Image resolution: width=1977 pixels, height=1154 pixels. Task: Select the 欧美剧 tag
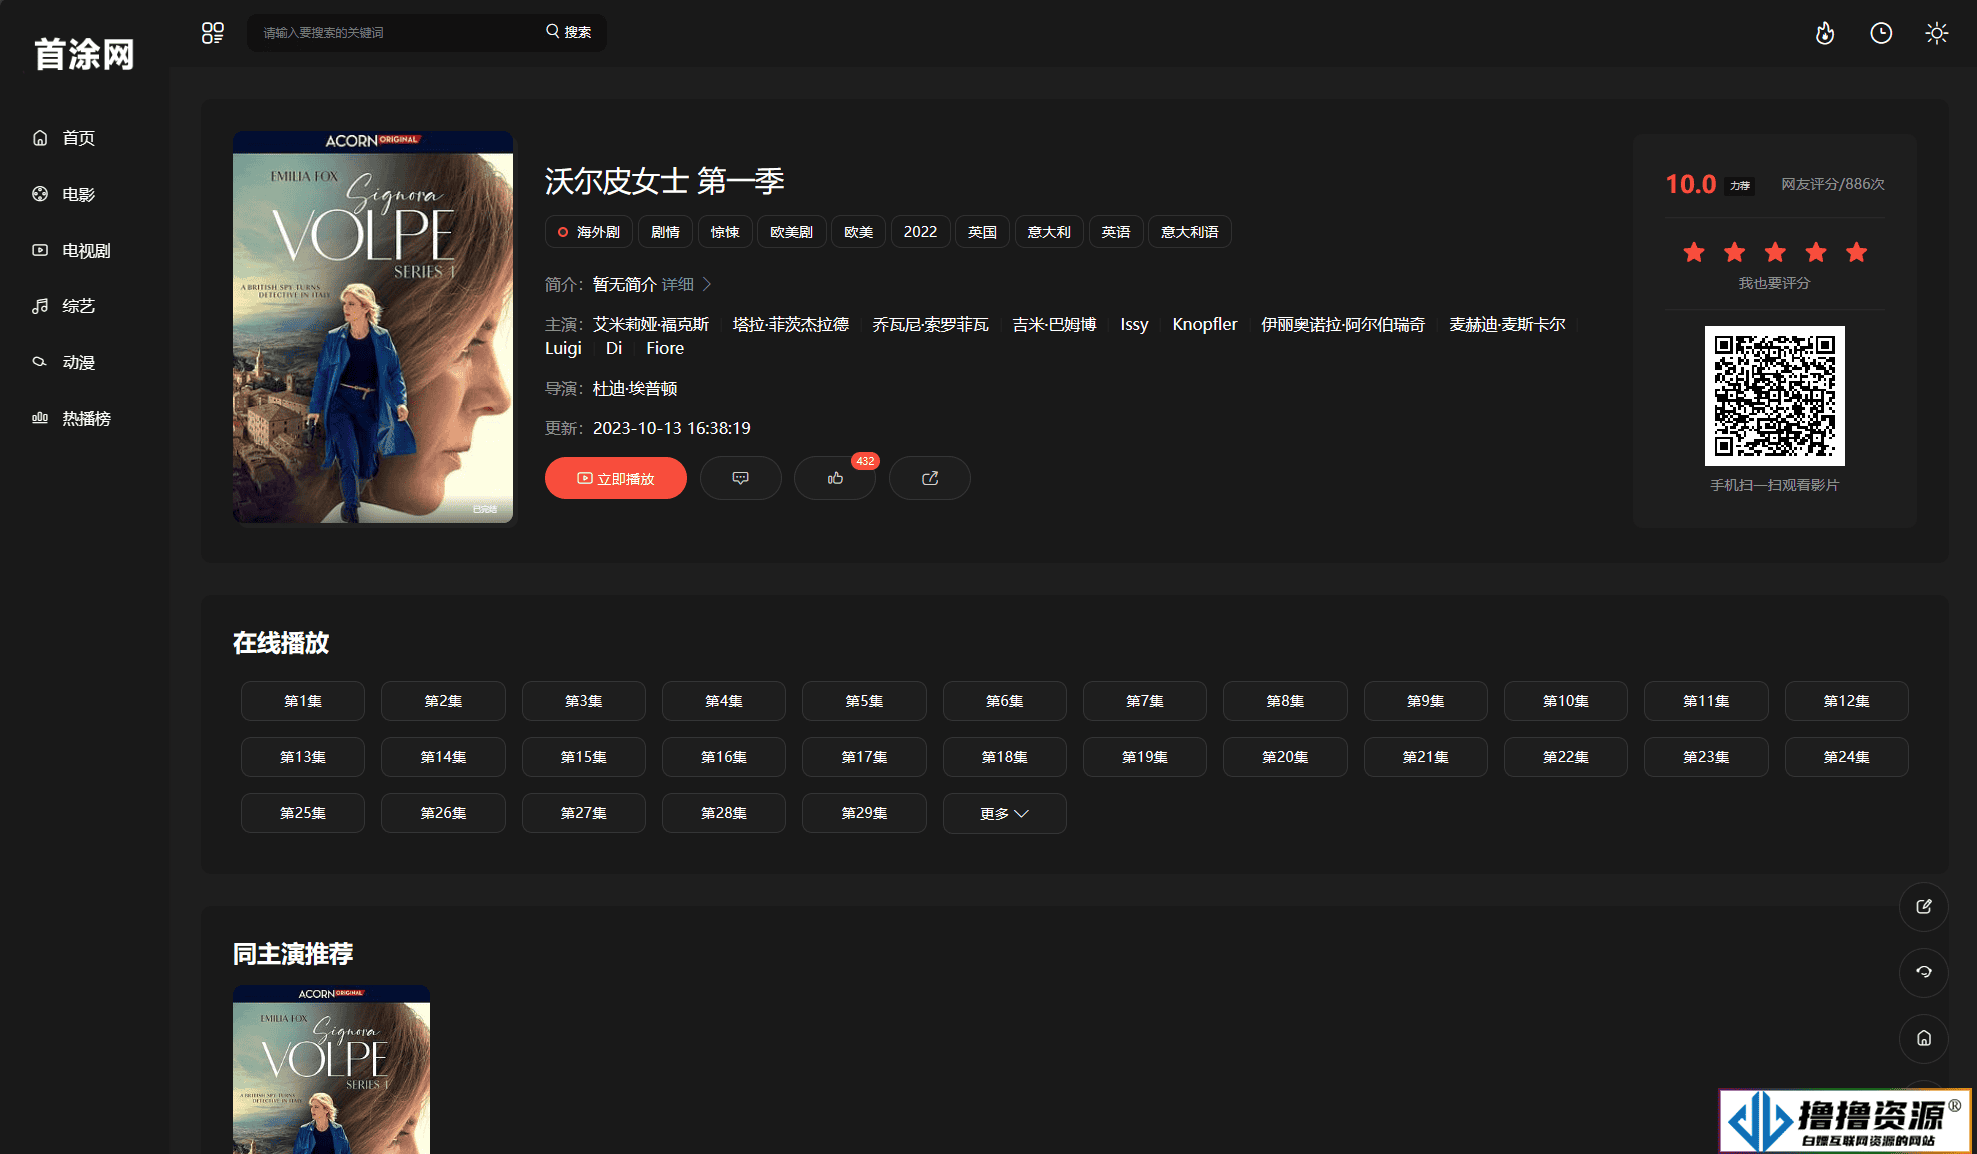point(791,232)
